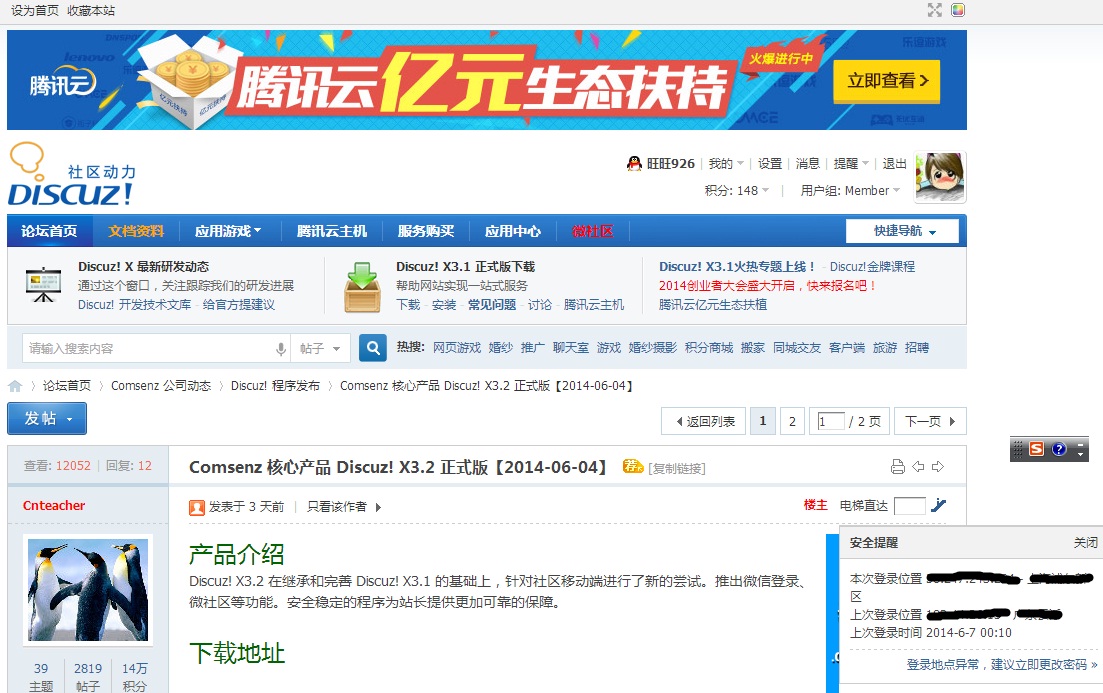Screen dimensions: 1103x693
Task: Open the 发帖 new post dropdown button
Action: [x=47, y=419]
